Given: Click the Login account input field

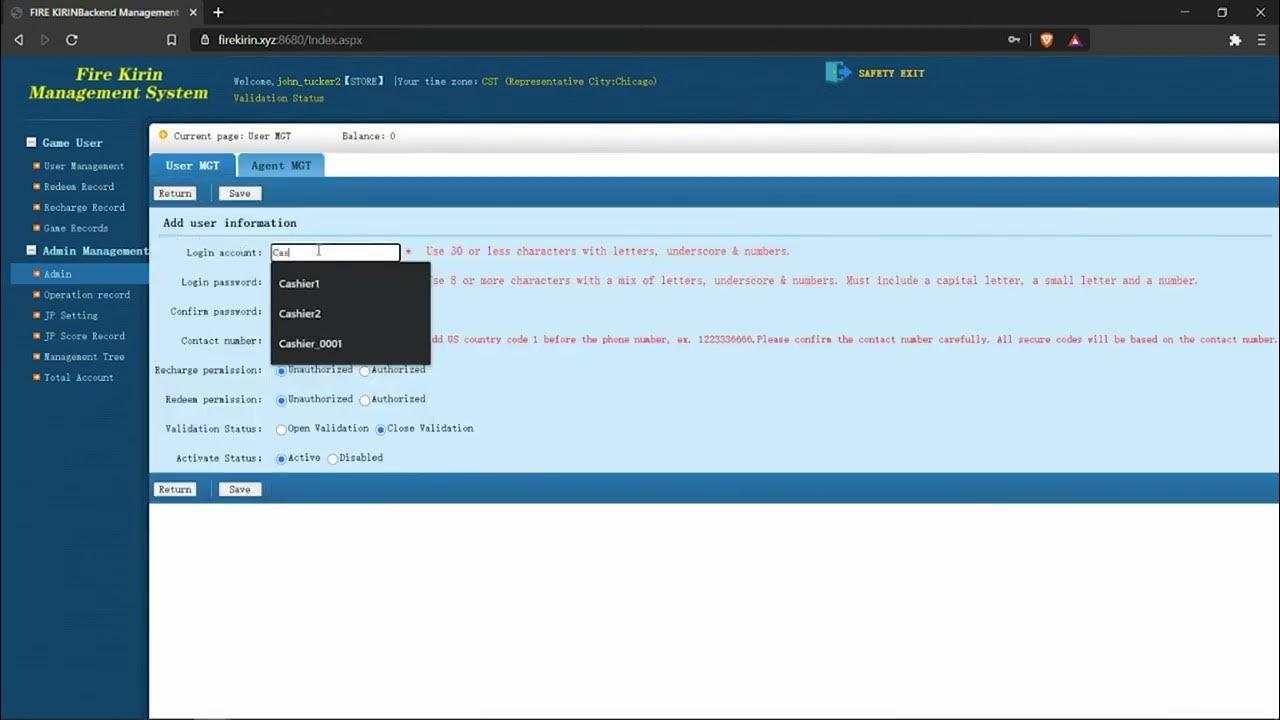Looking at the screenshot, I should point(335,253).
